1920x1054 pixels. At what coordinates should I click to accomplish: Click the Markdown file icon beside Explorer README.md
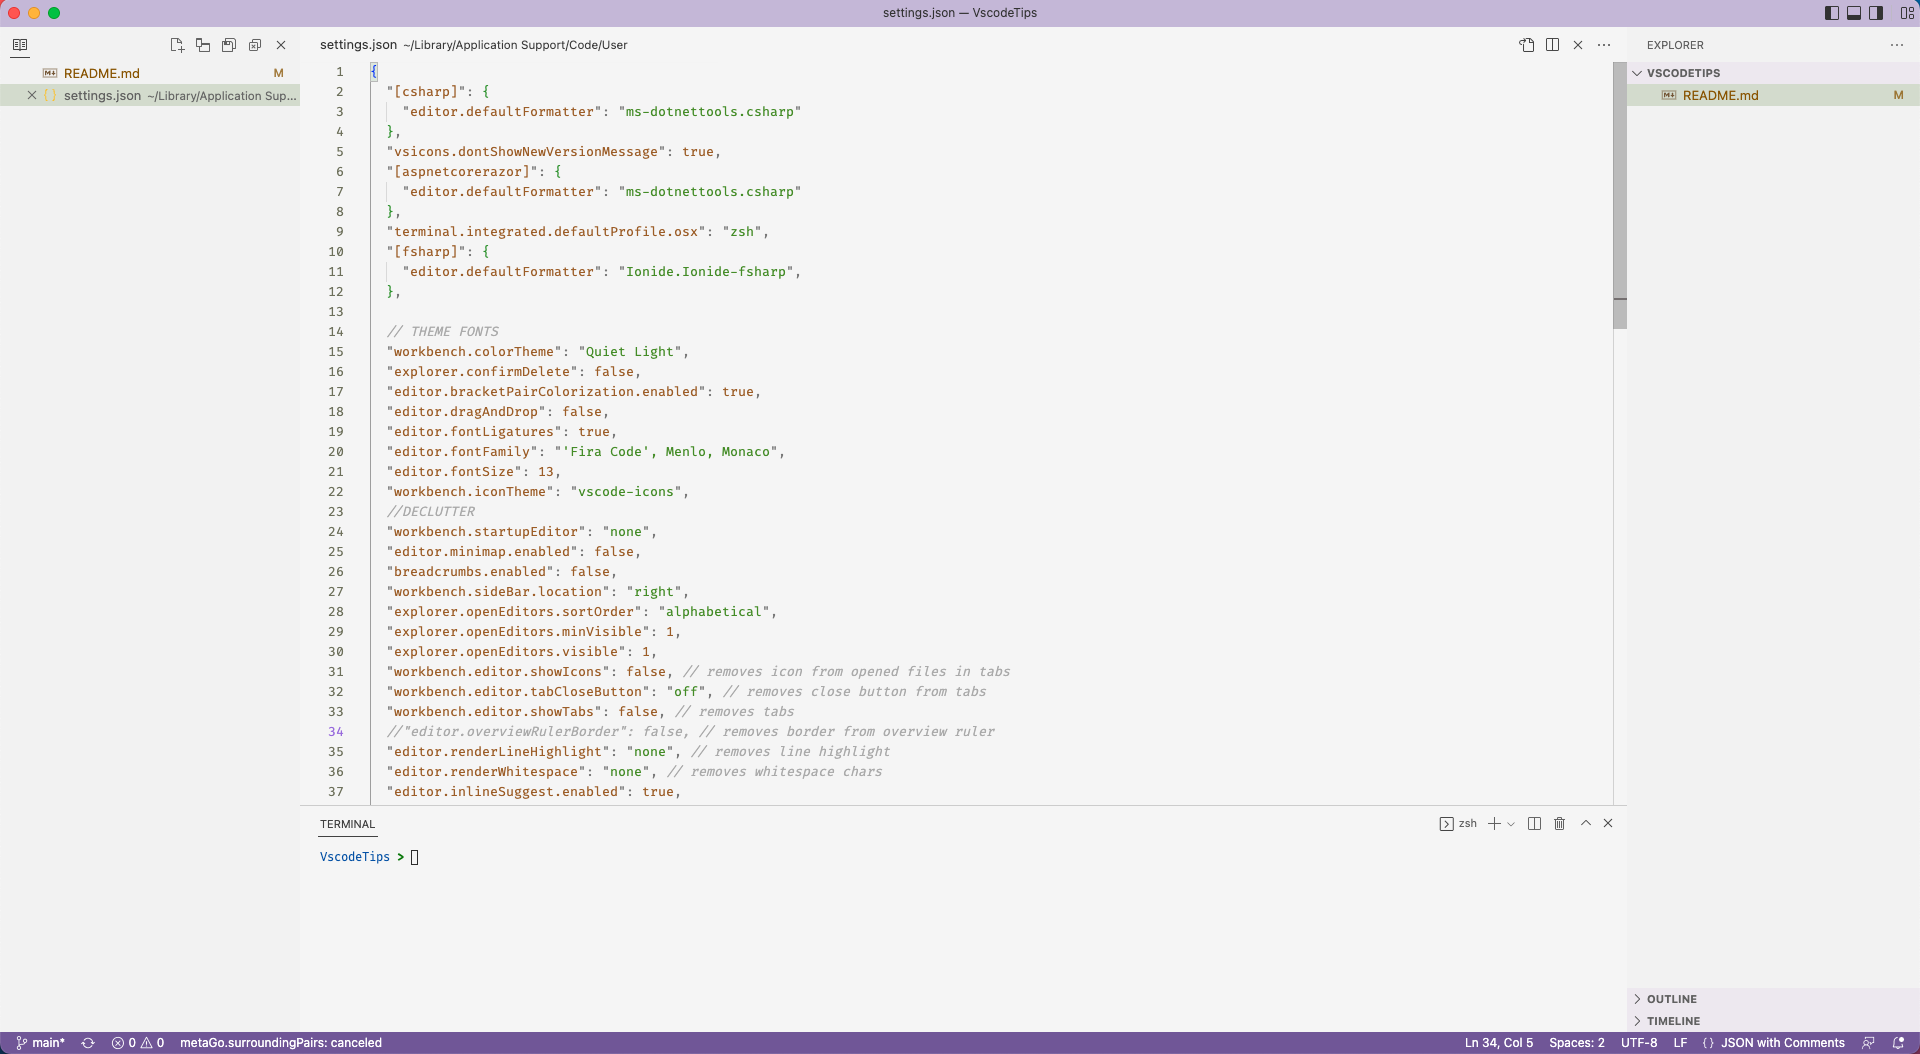click(x=1669, y=95)
